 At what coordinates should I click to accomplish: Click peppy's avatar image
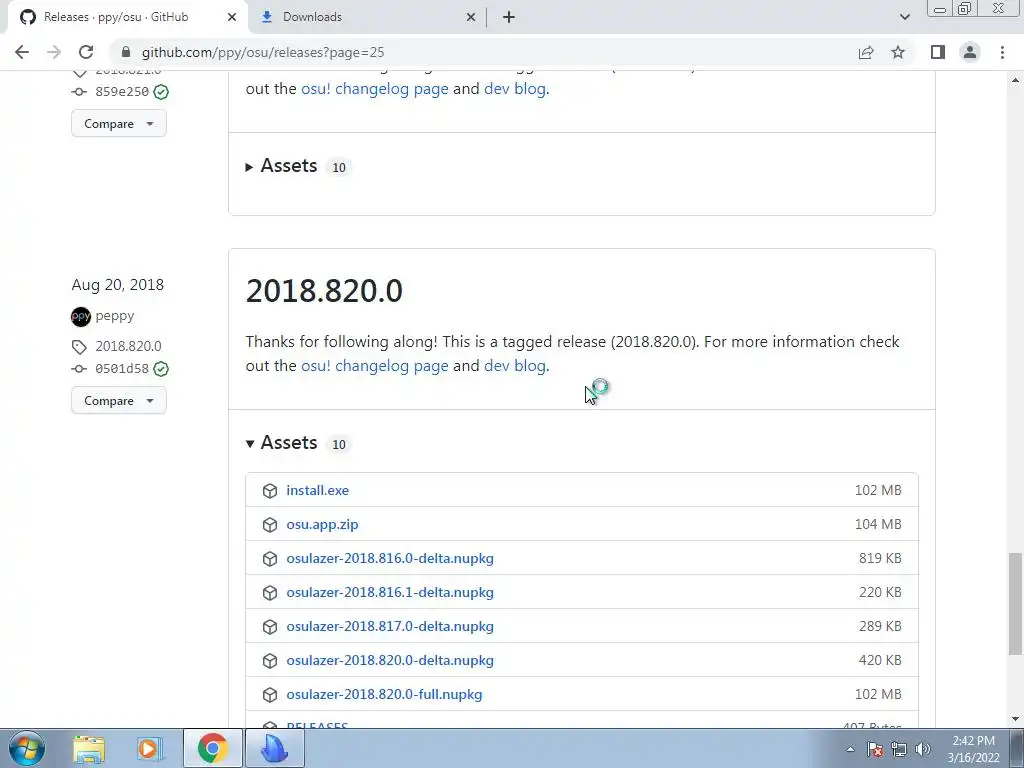click(81, 317)
